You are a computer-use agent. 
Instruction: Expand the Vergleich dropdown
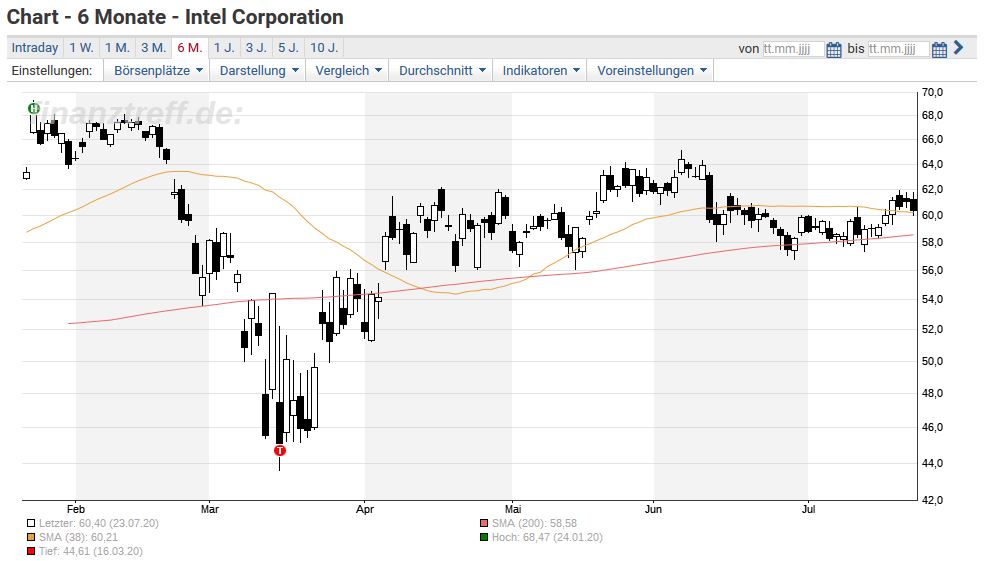click(x=348, y=71)
